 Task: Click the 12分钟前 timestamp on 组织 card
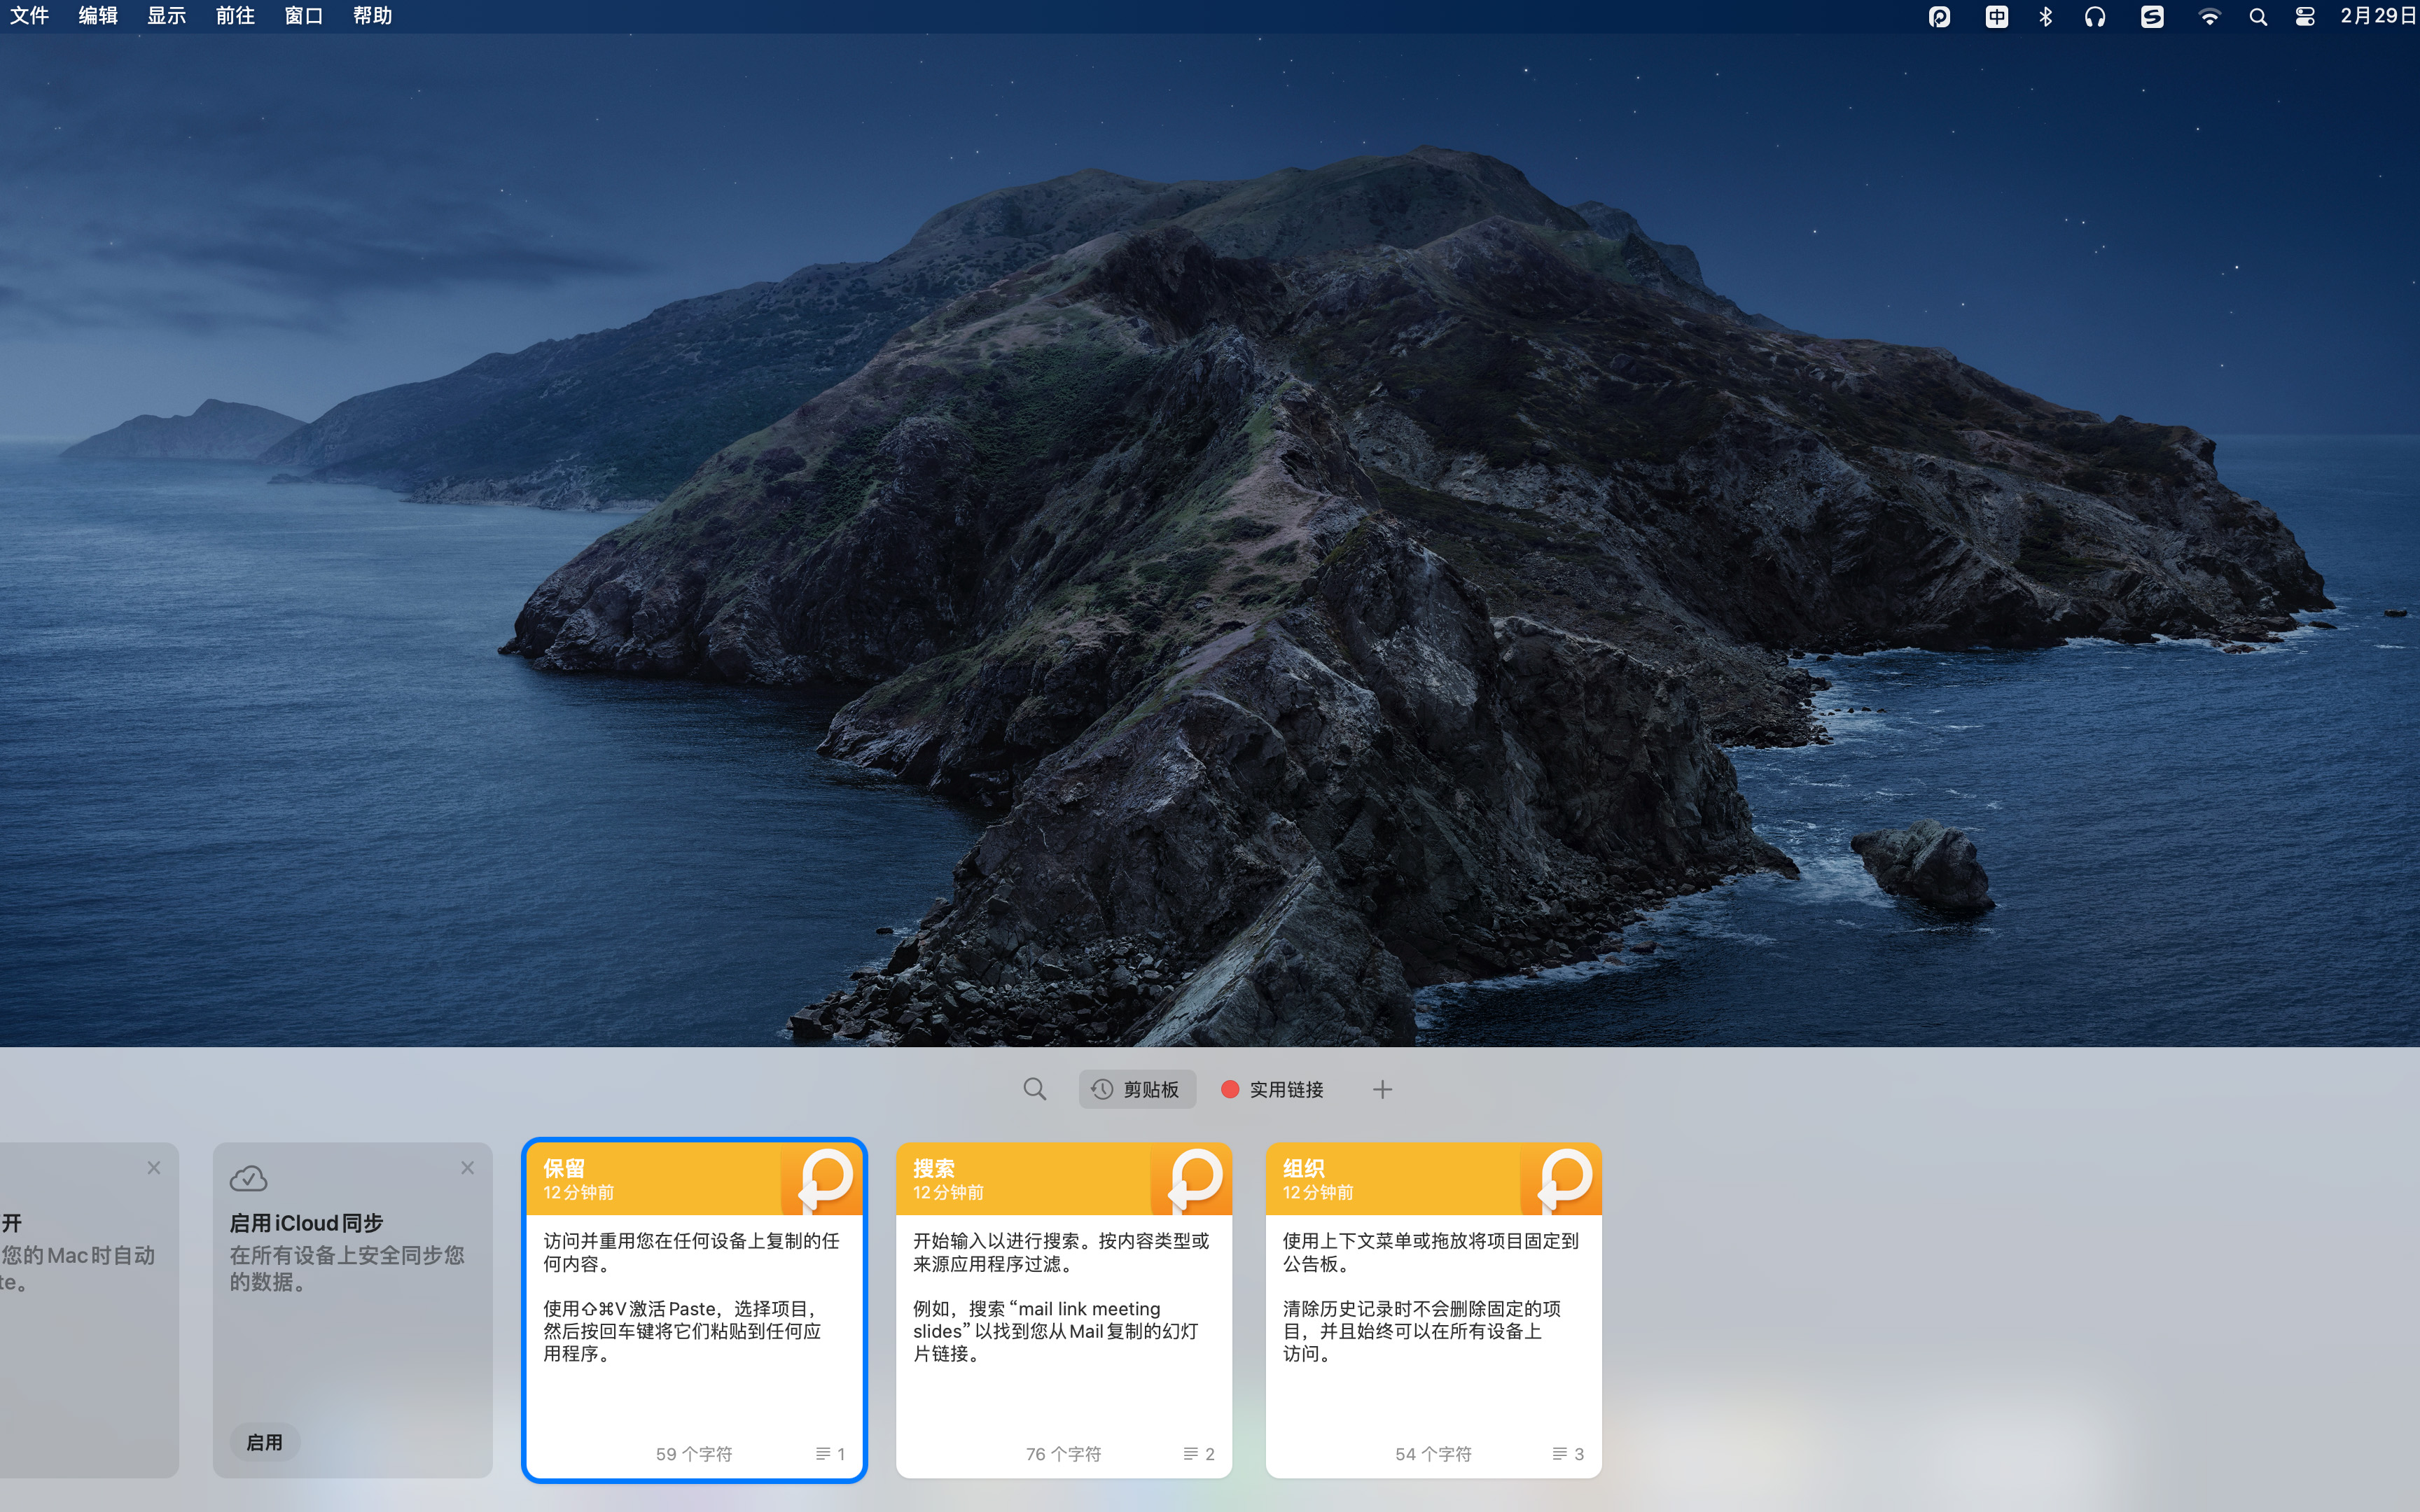(1318, 1193)
